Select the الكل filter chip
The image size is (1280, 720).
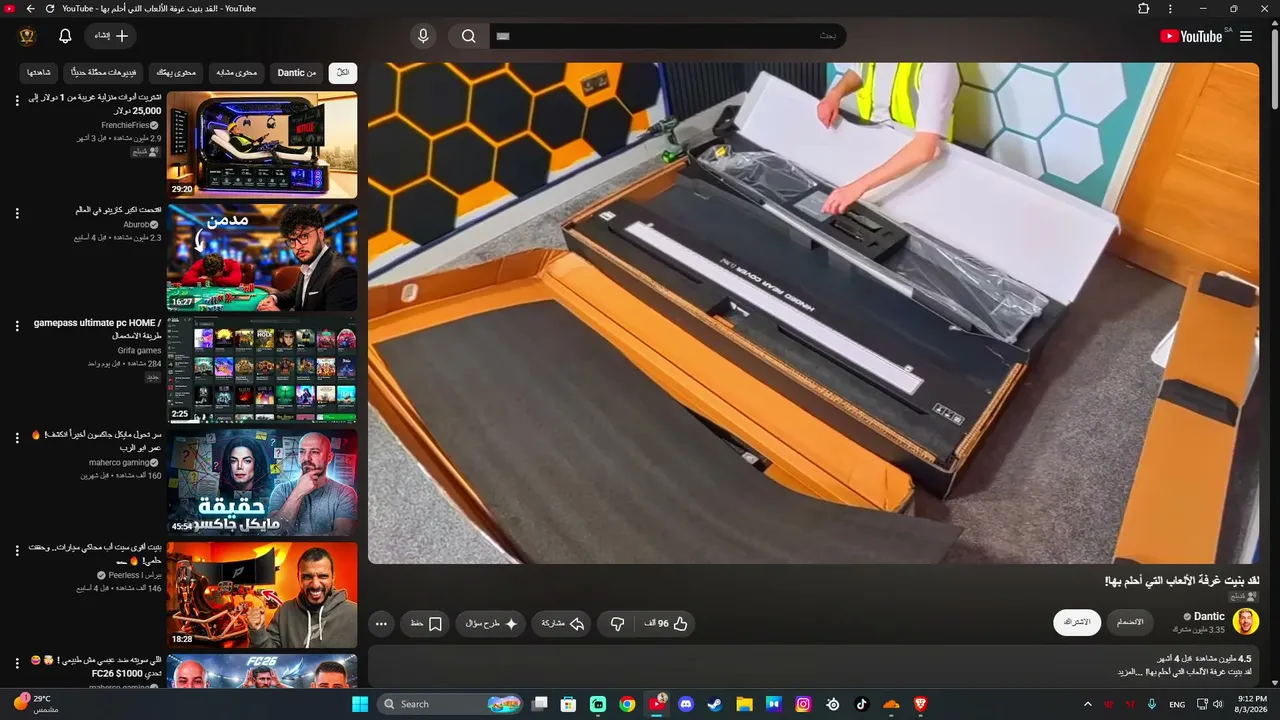(343, 72)
